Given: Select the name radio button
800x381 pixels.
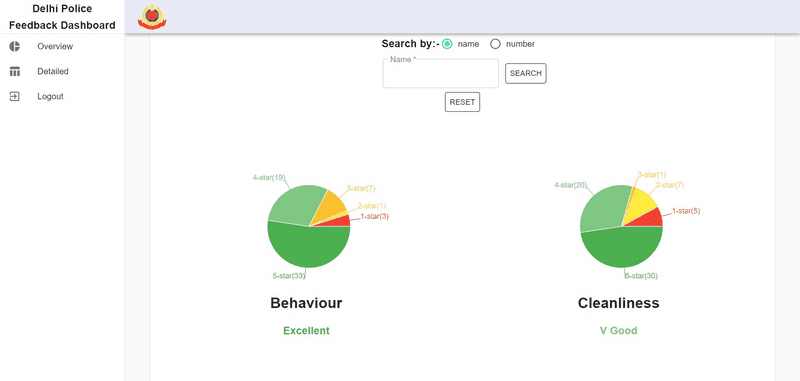Looking at the screenshot, I should coord(447,44).
